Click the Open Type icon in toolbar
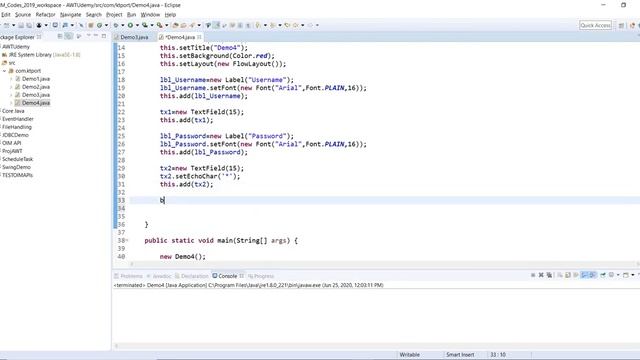 click(176, 25)
